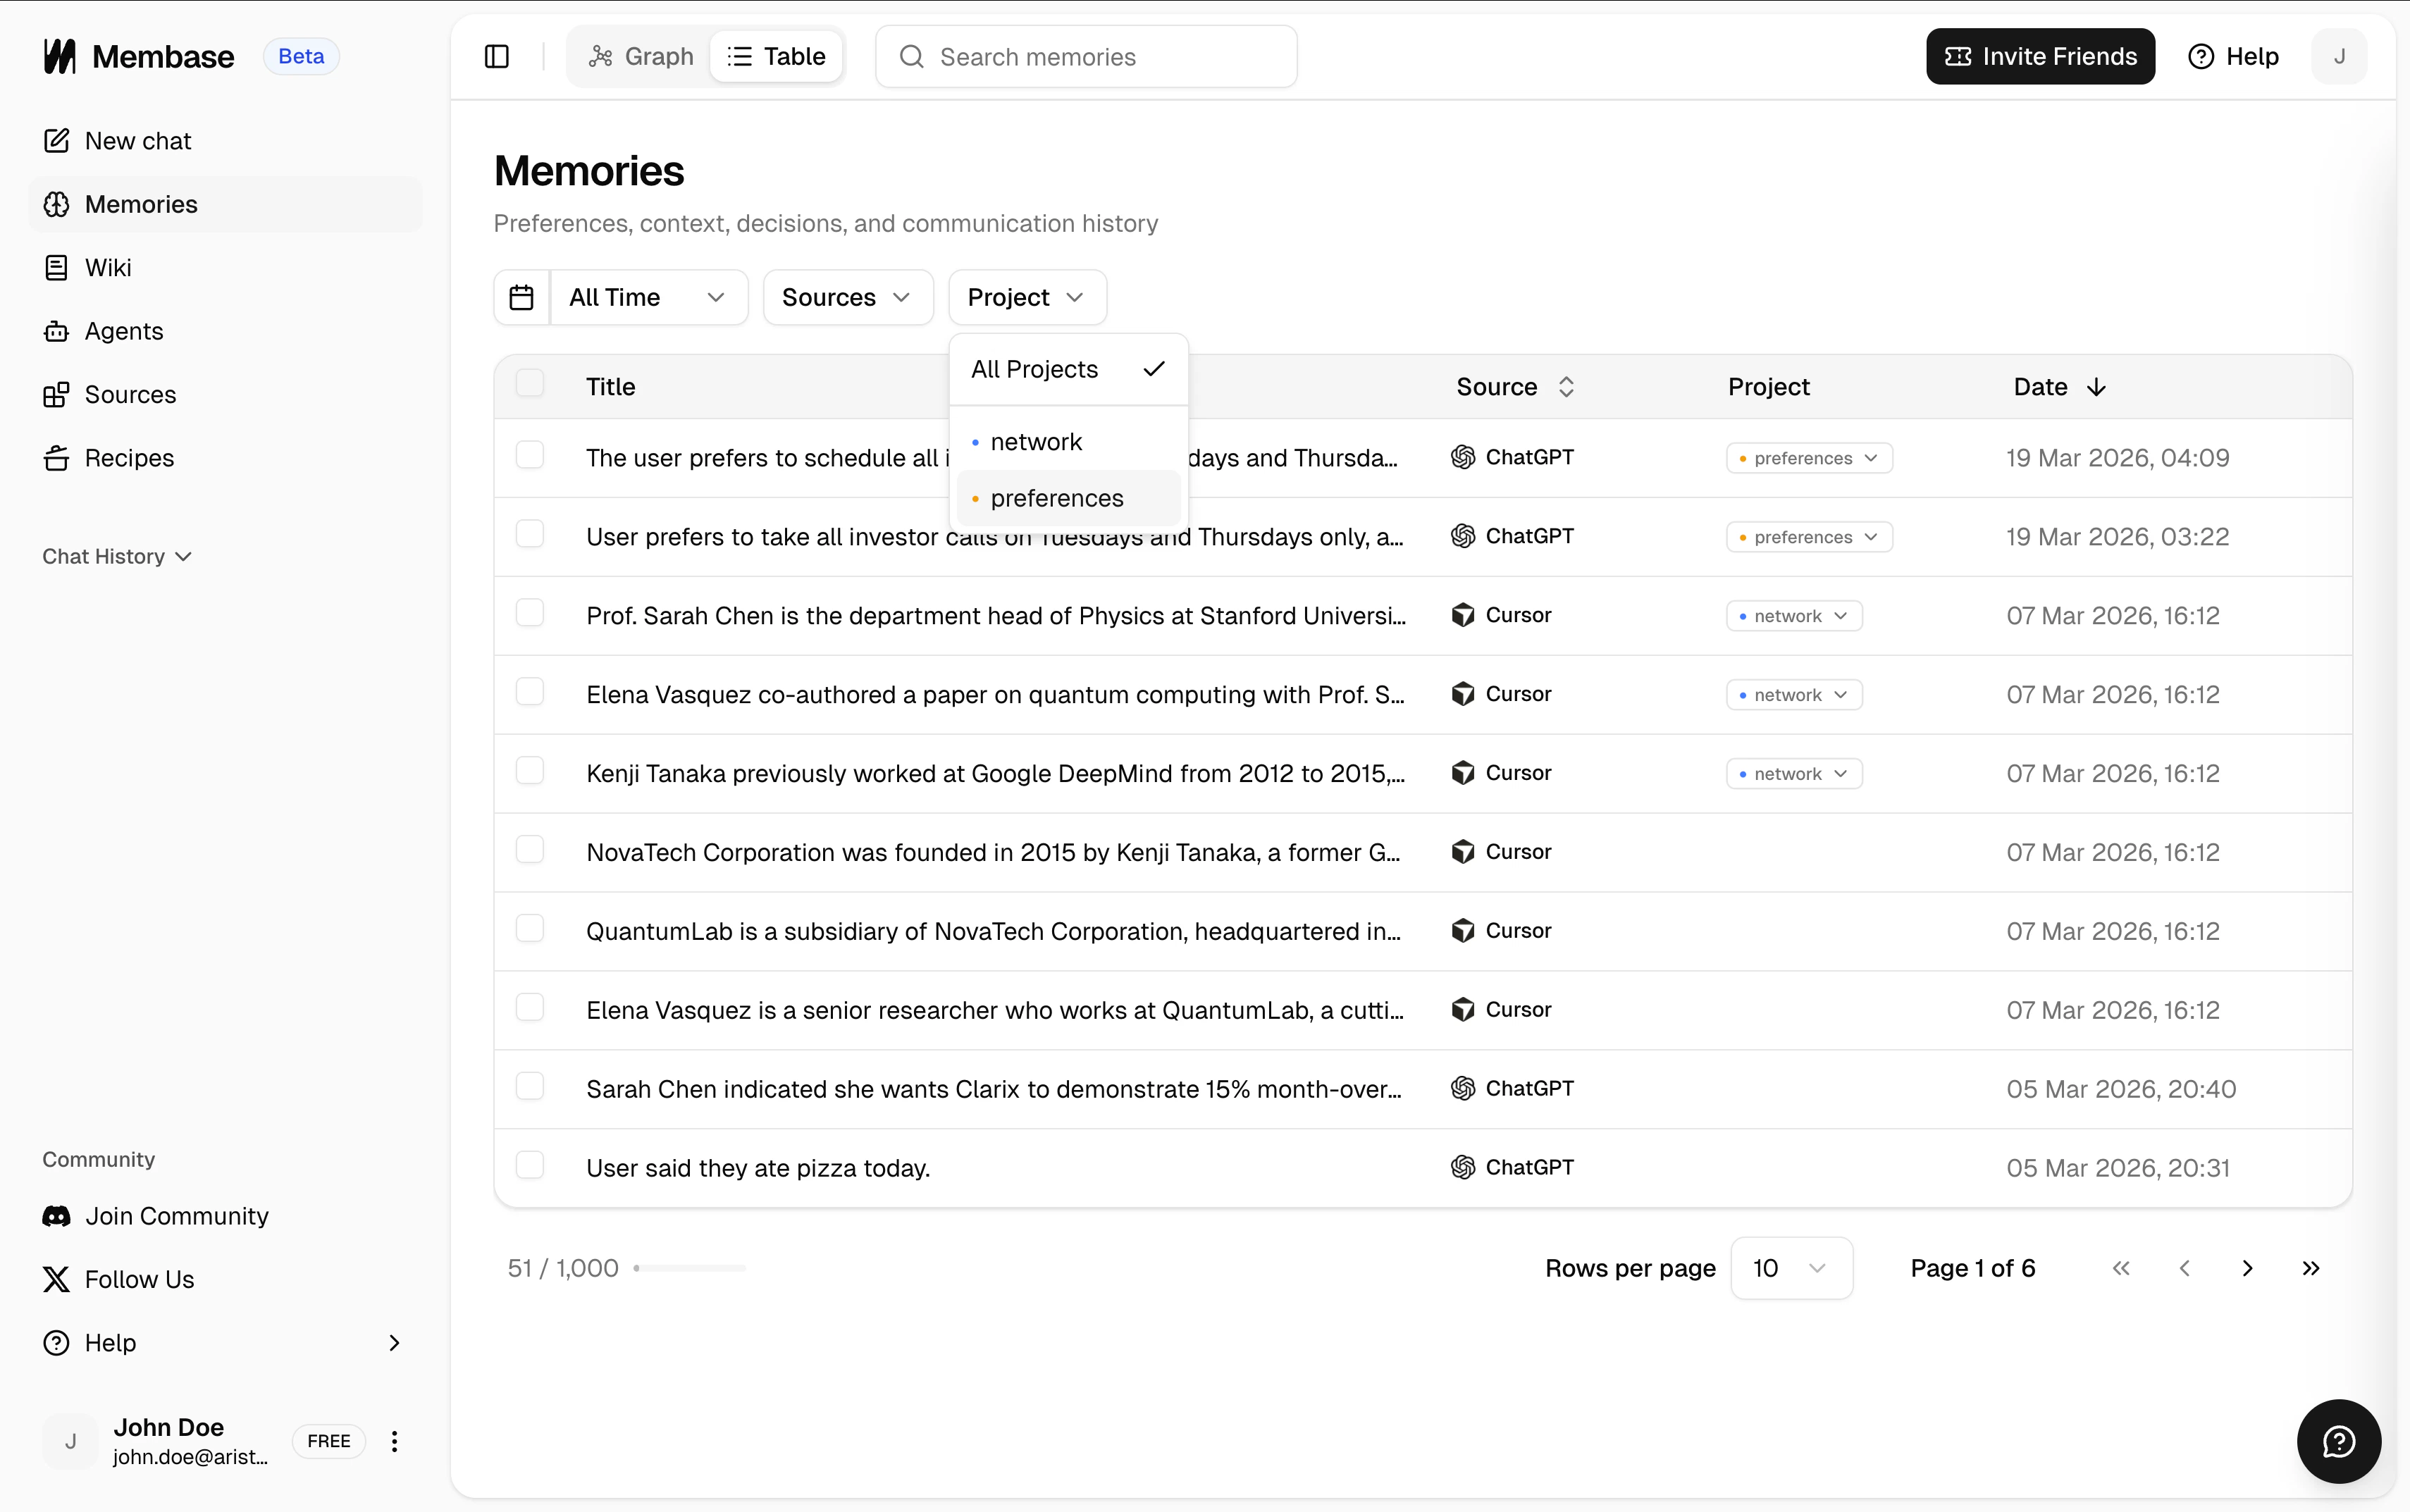Check the select-all checkbox in table header
Image resolution: width=2410 pixels, height=1512 pixels.
click(x=531, y=383)
